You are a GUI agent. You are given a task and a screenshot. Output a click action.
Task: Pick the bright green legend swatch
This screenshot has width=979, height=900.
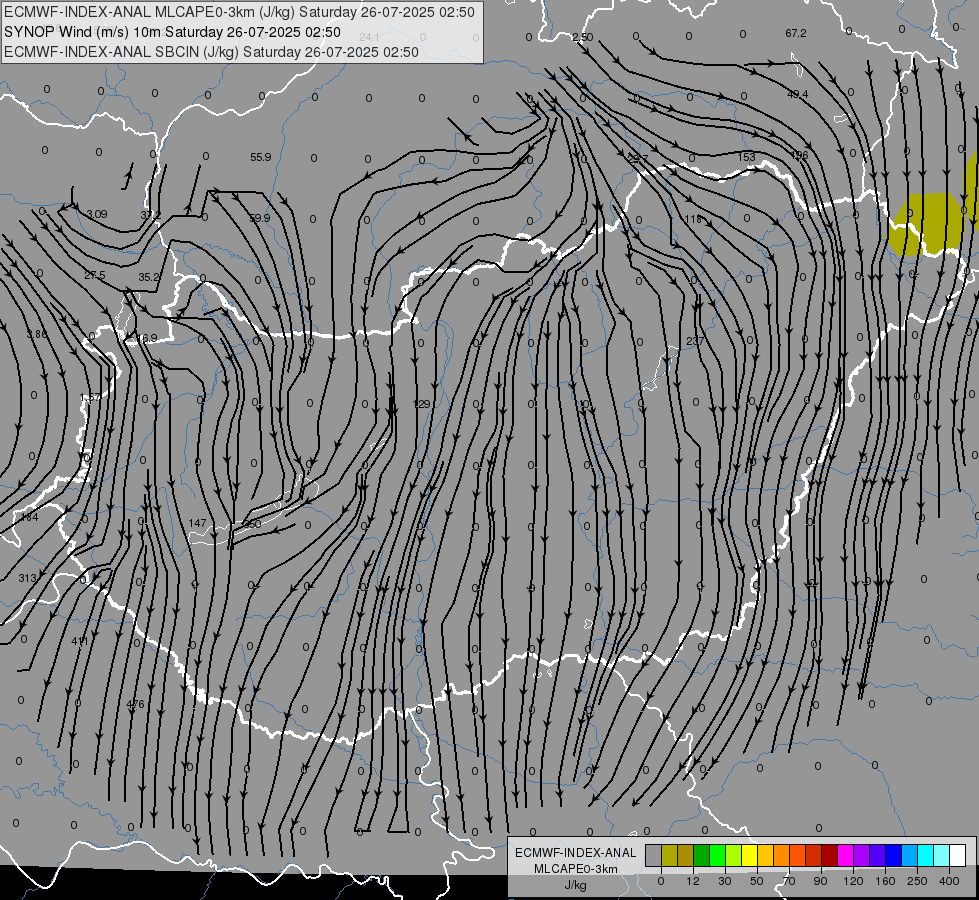click(717, 855)
